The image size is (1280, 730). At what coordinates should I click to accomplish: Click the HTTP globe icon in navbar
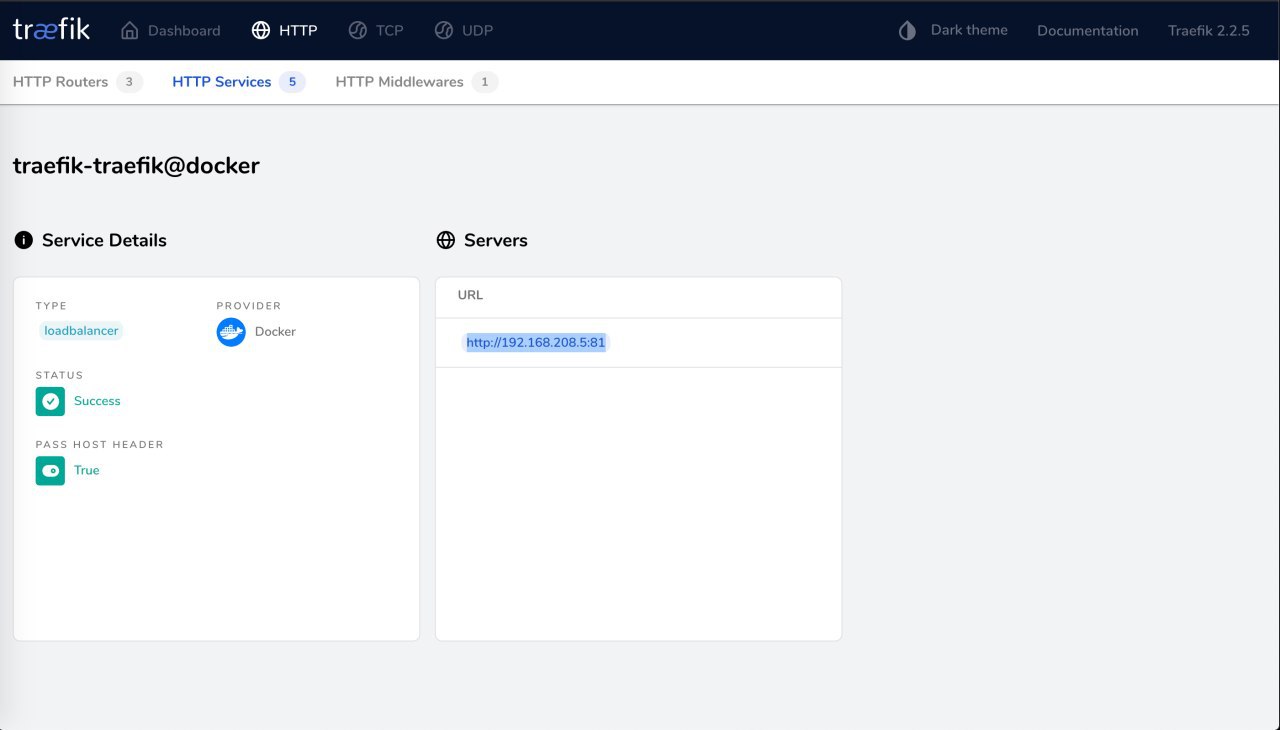tap(261, 30)
